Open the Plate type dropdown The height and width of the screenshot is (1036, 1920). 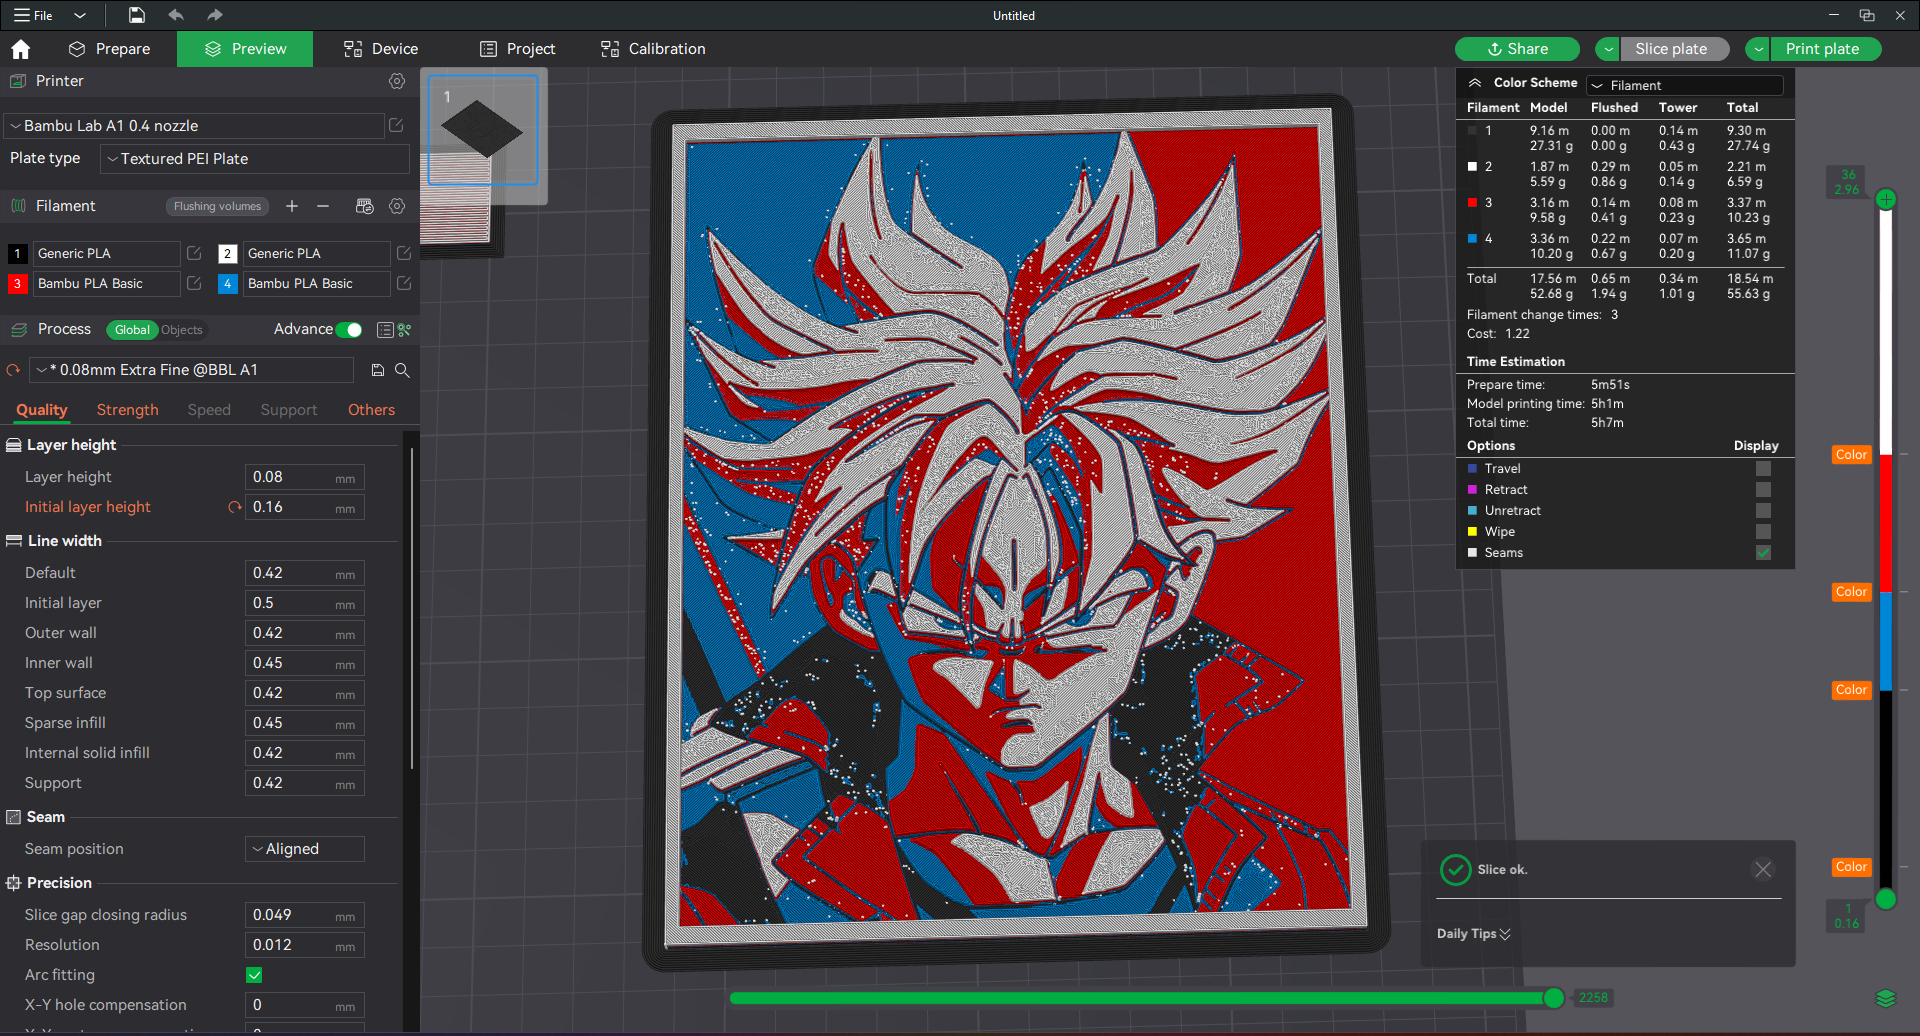(x=255, y=159)
